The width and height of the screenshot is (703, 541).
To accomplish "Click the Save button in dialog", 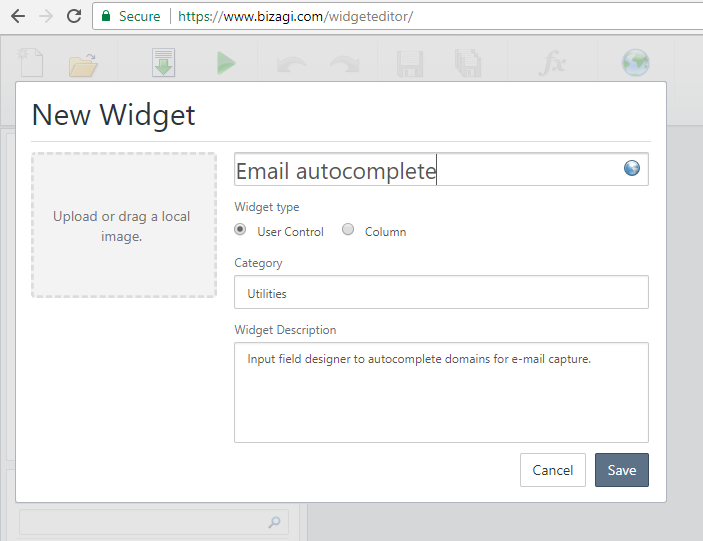I will pyautogui.click(x=622, y=470).
